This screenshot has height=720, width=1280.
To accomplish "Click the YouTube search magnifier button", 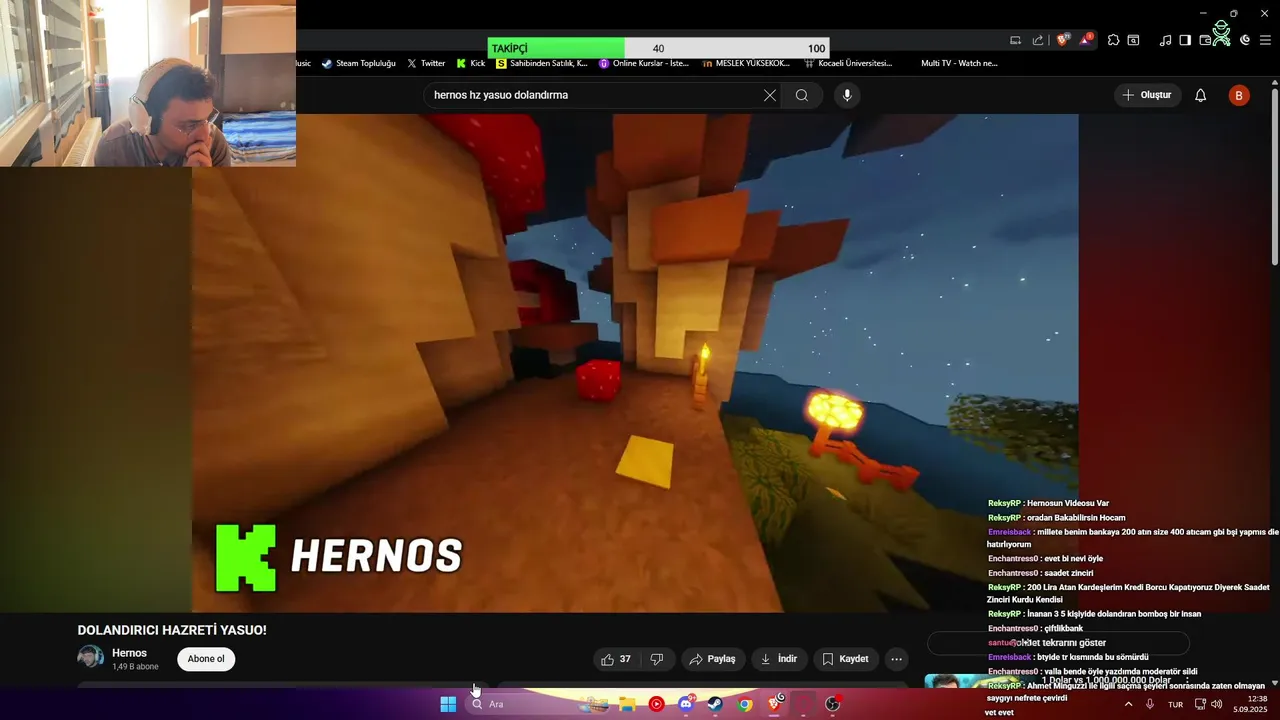I will coord(802,95).
